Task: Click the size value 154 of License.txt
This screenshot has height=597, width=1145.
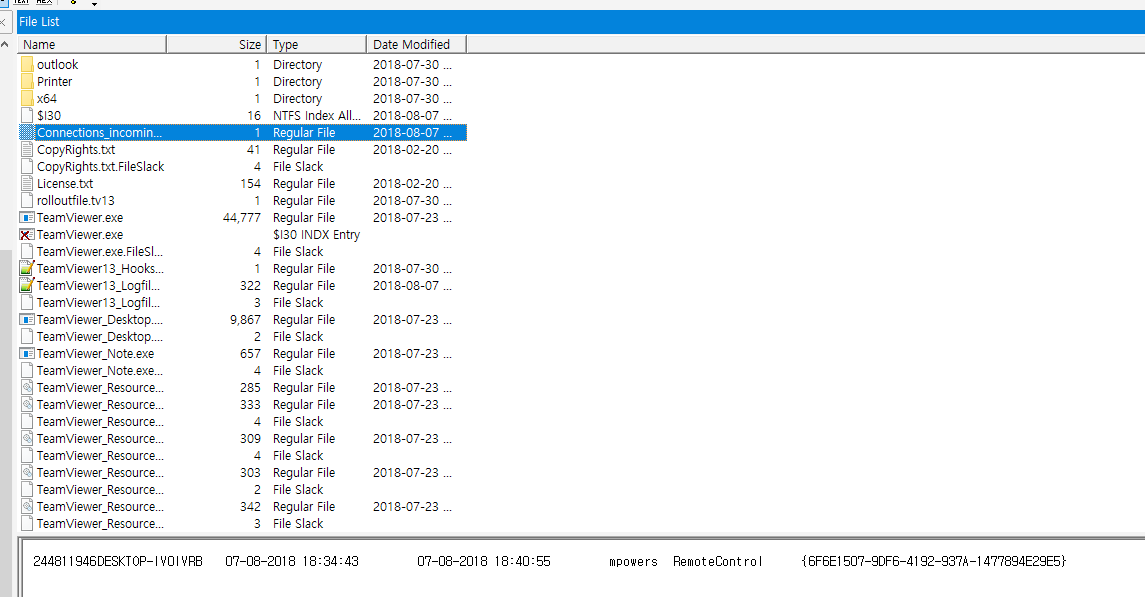Action: click(250, 183)
